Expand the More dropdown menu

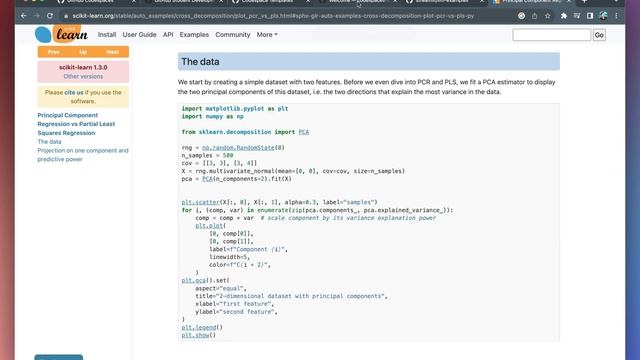coord(267,35)
